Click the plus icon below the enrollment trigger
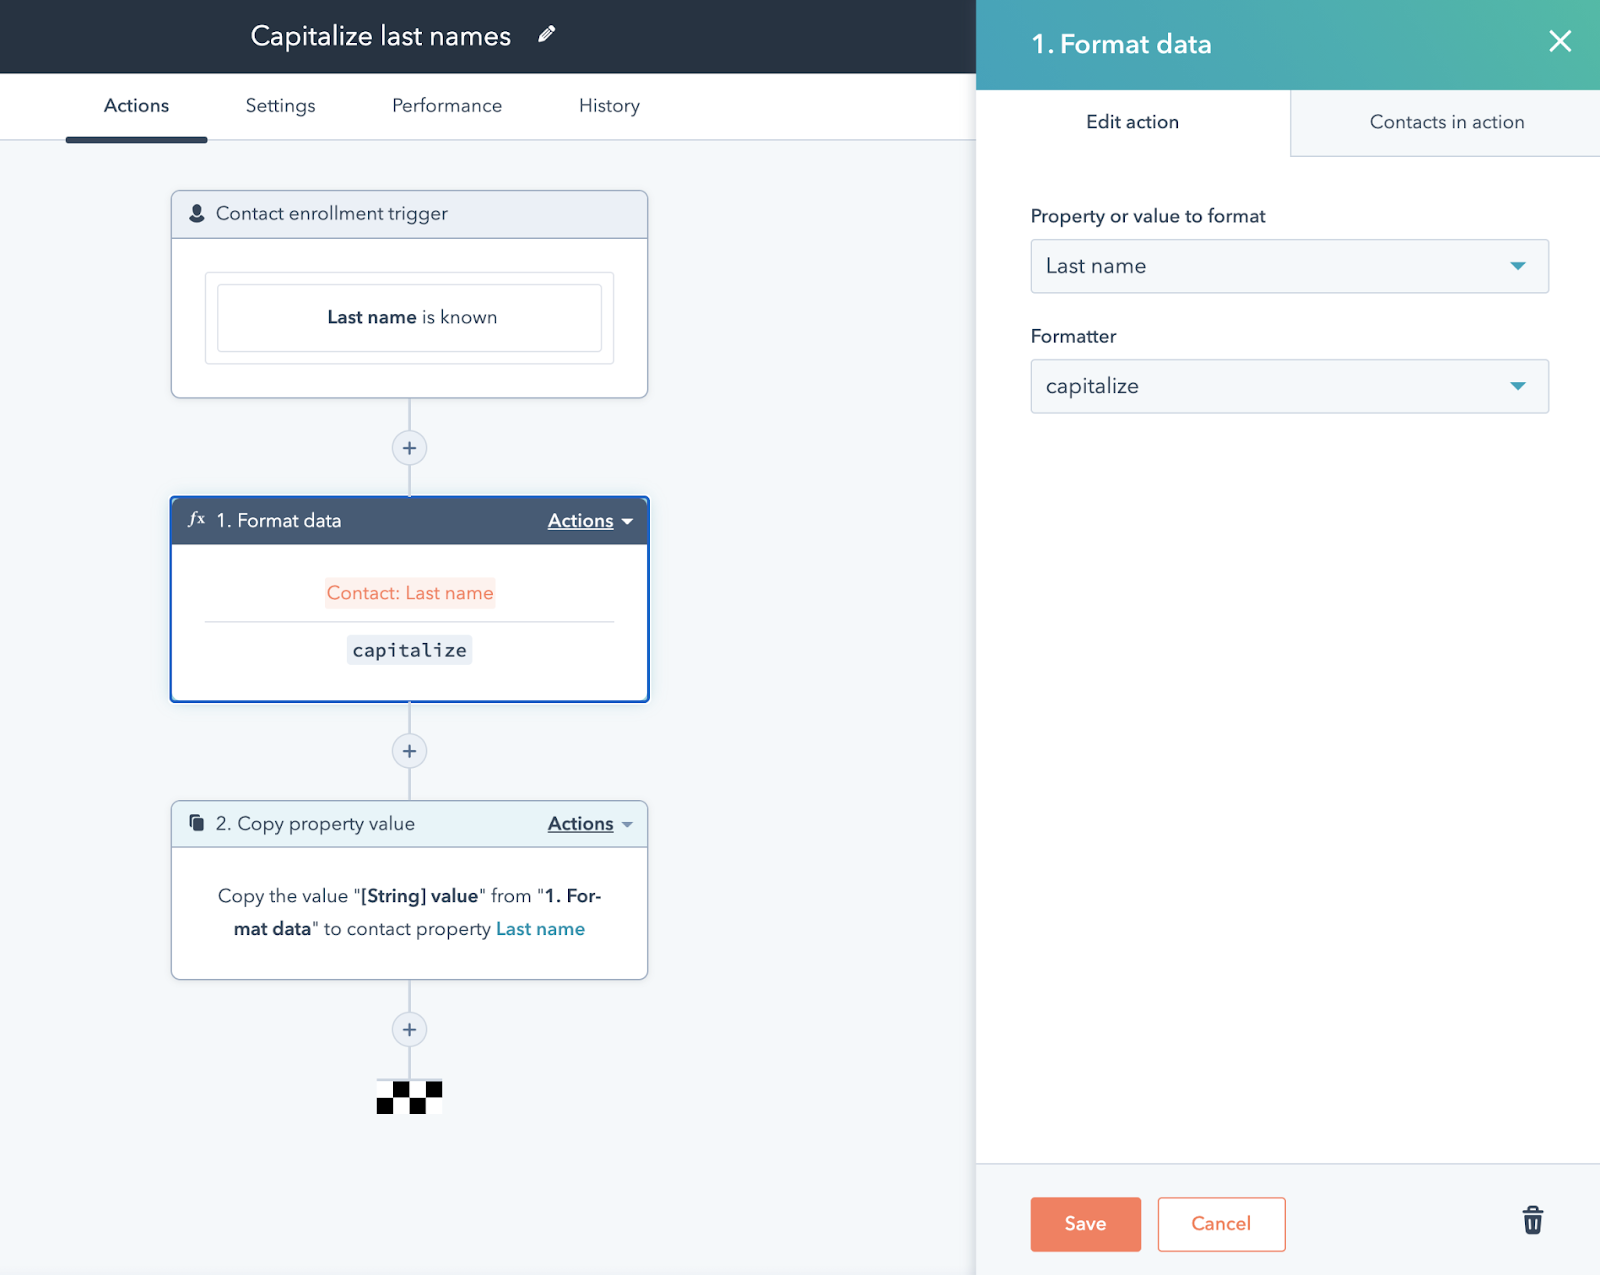The height and width of the screenshot is (1275, 1600). click(409, 447)
